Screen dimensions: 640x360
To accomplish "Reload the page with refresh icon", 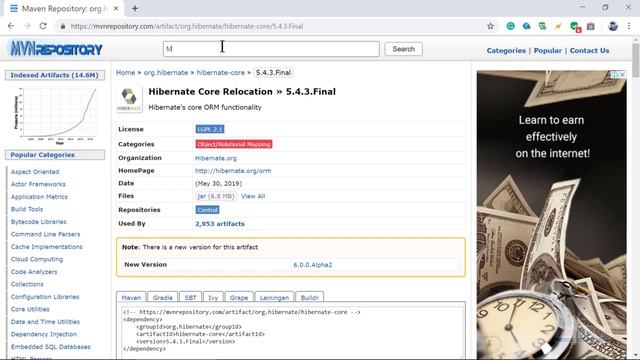I will [43, 26].
